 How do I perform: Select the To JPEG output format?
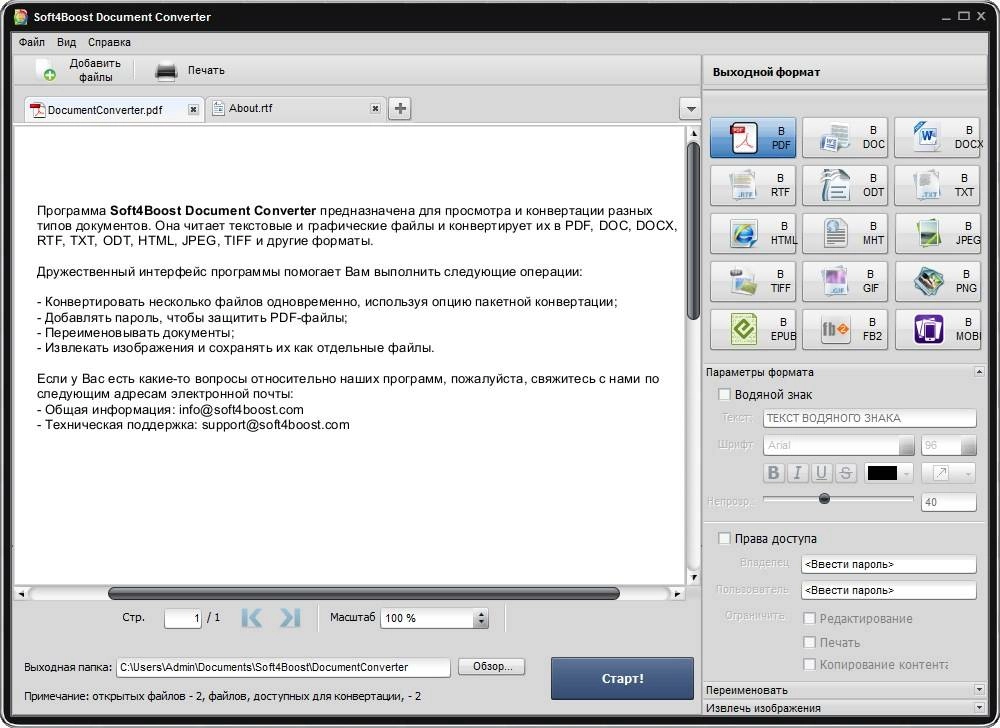point(938,233)
